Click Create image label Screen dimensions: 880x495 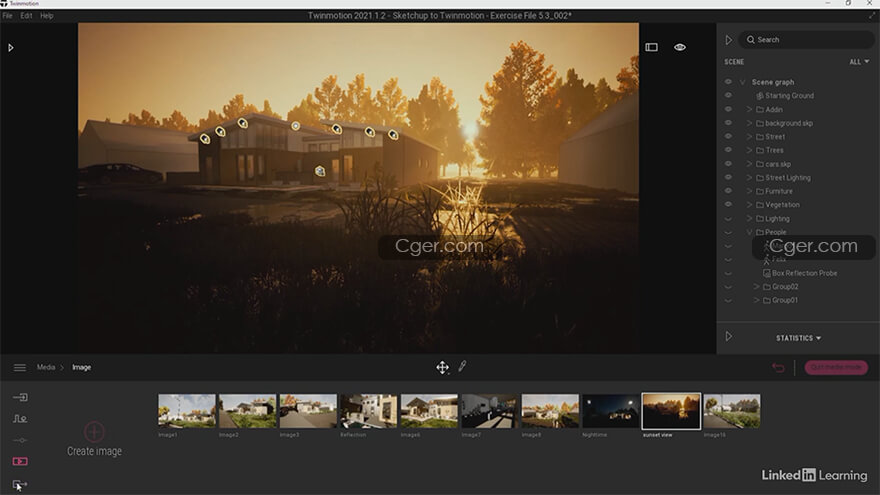click(94, 451)
